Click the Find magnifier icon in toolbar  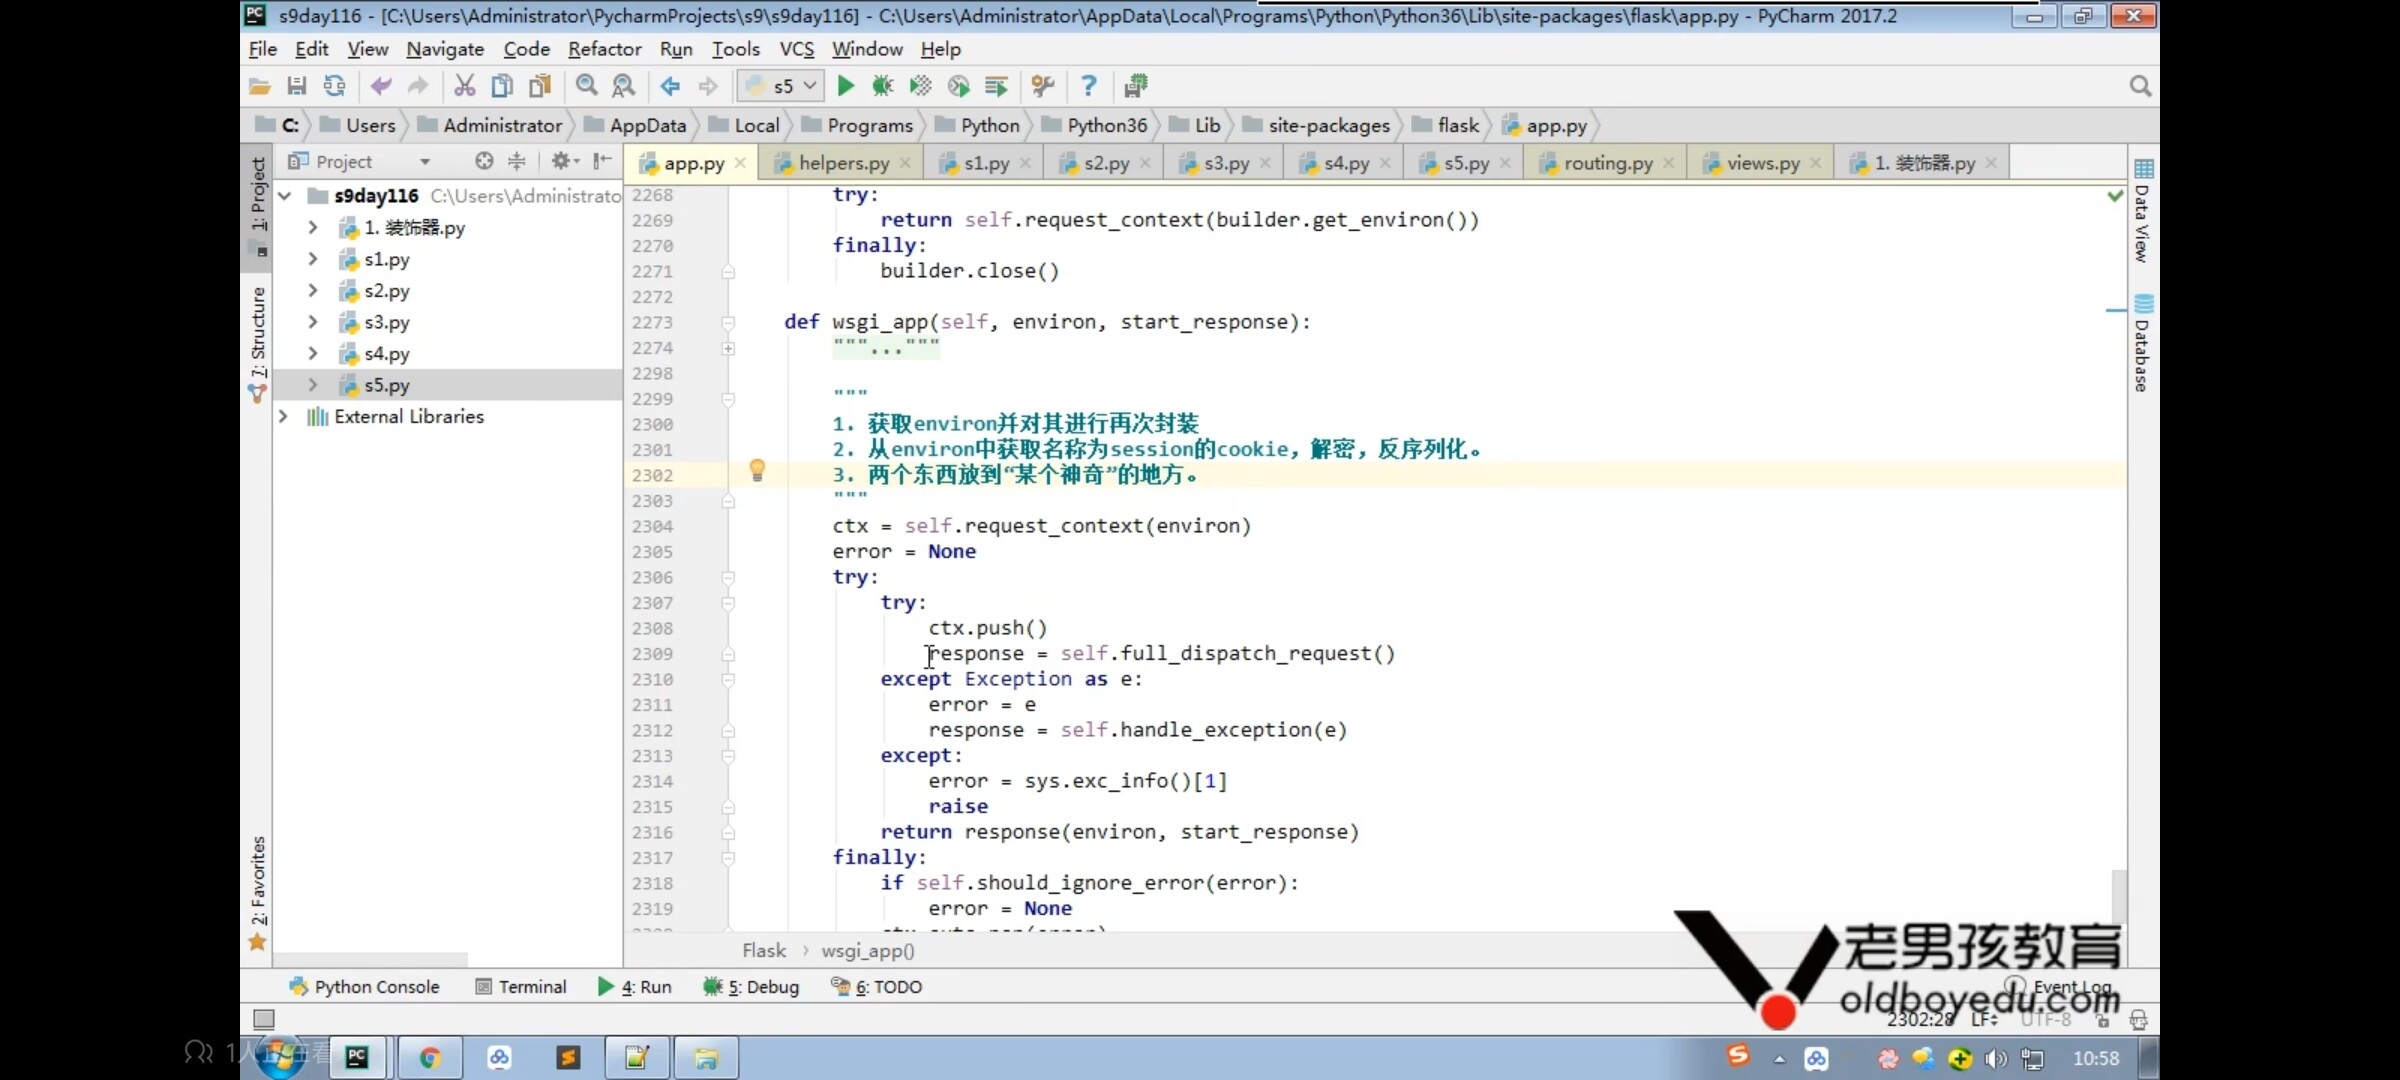coord(587,86)
